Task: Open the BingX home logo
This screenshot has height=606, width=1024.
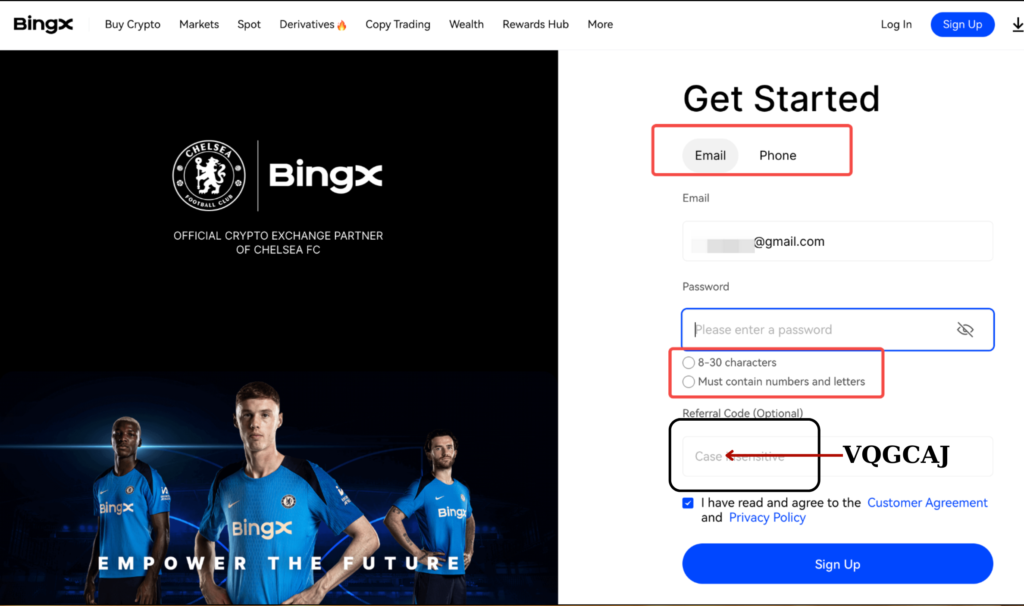Action: (x=43, y=24)
